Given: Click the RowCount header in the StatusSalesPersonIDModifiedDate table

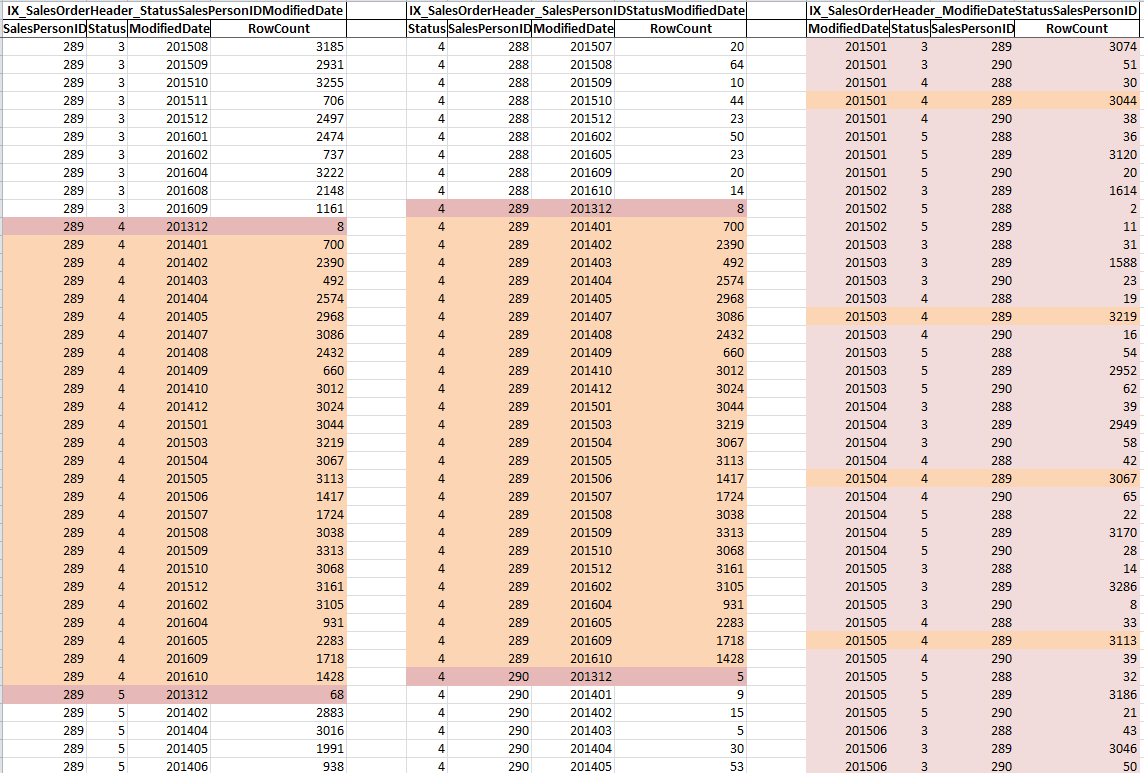Looking at the screenshot, I should coord(278,28).
